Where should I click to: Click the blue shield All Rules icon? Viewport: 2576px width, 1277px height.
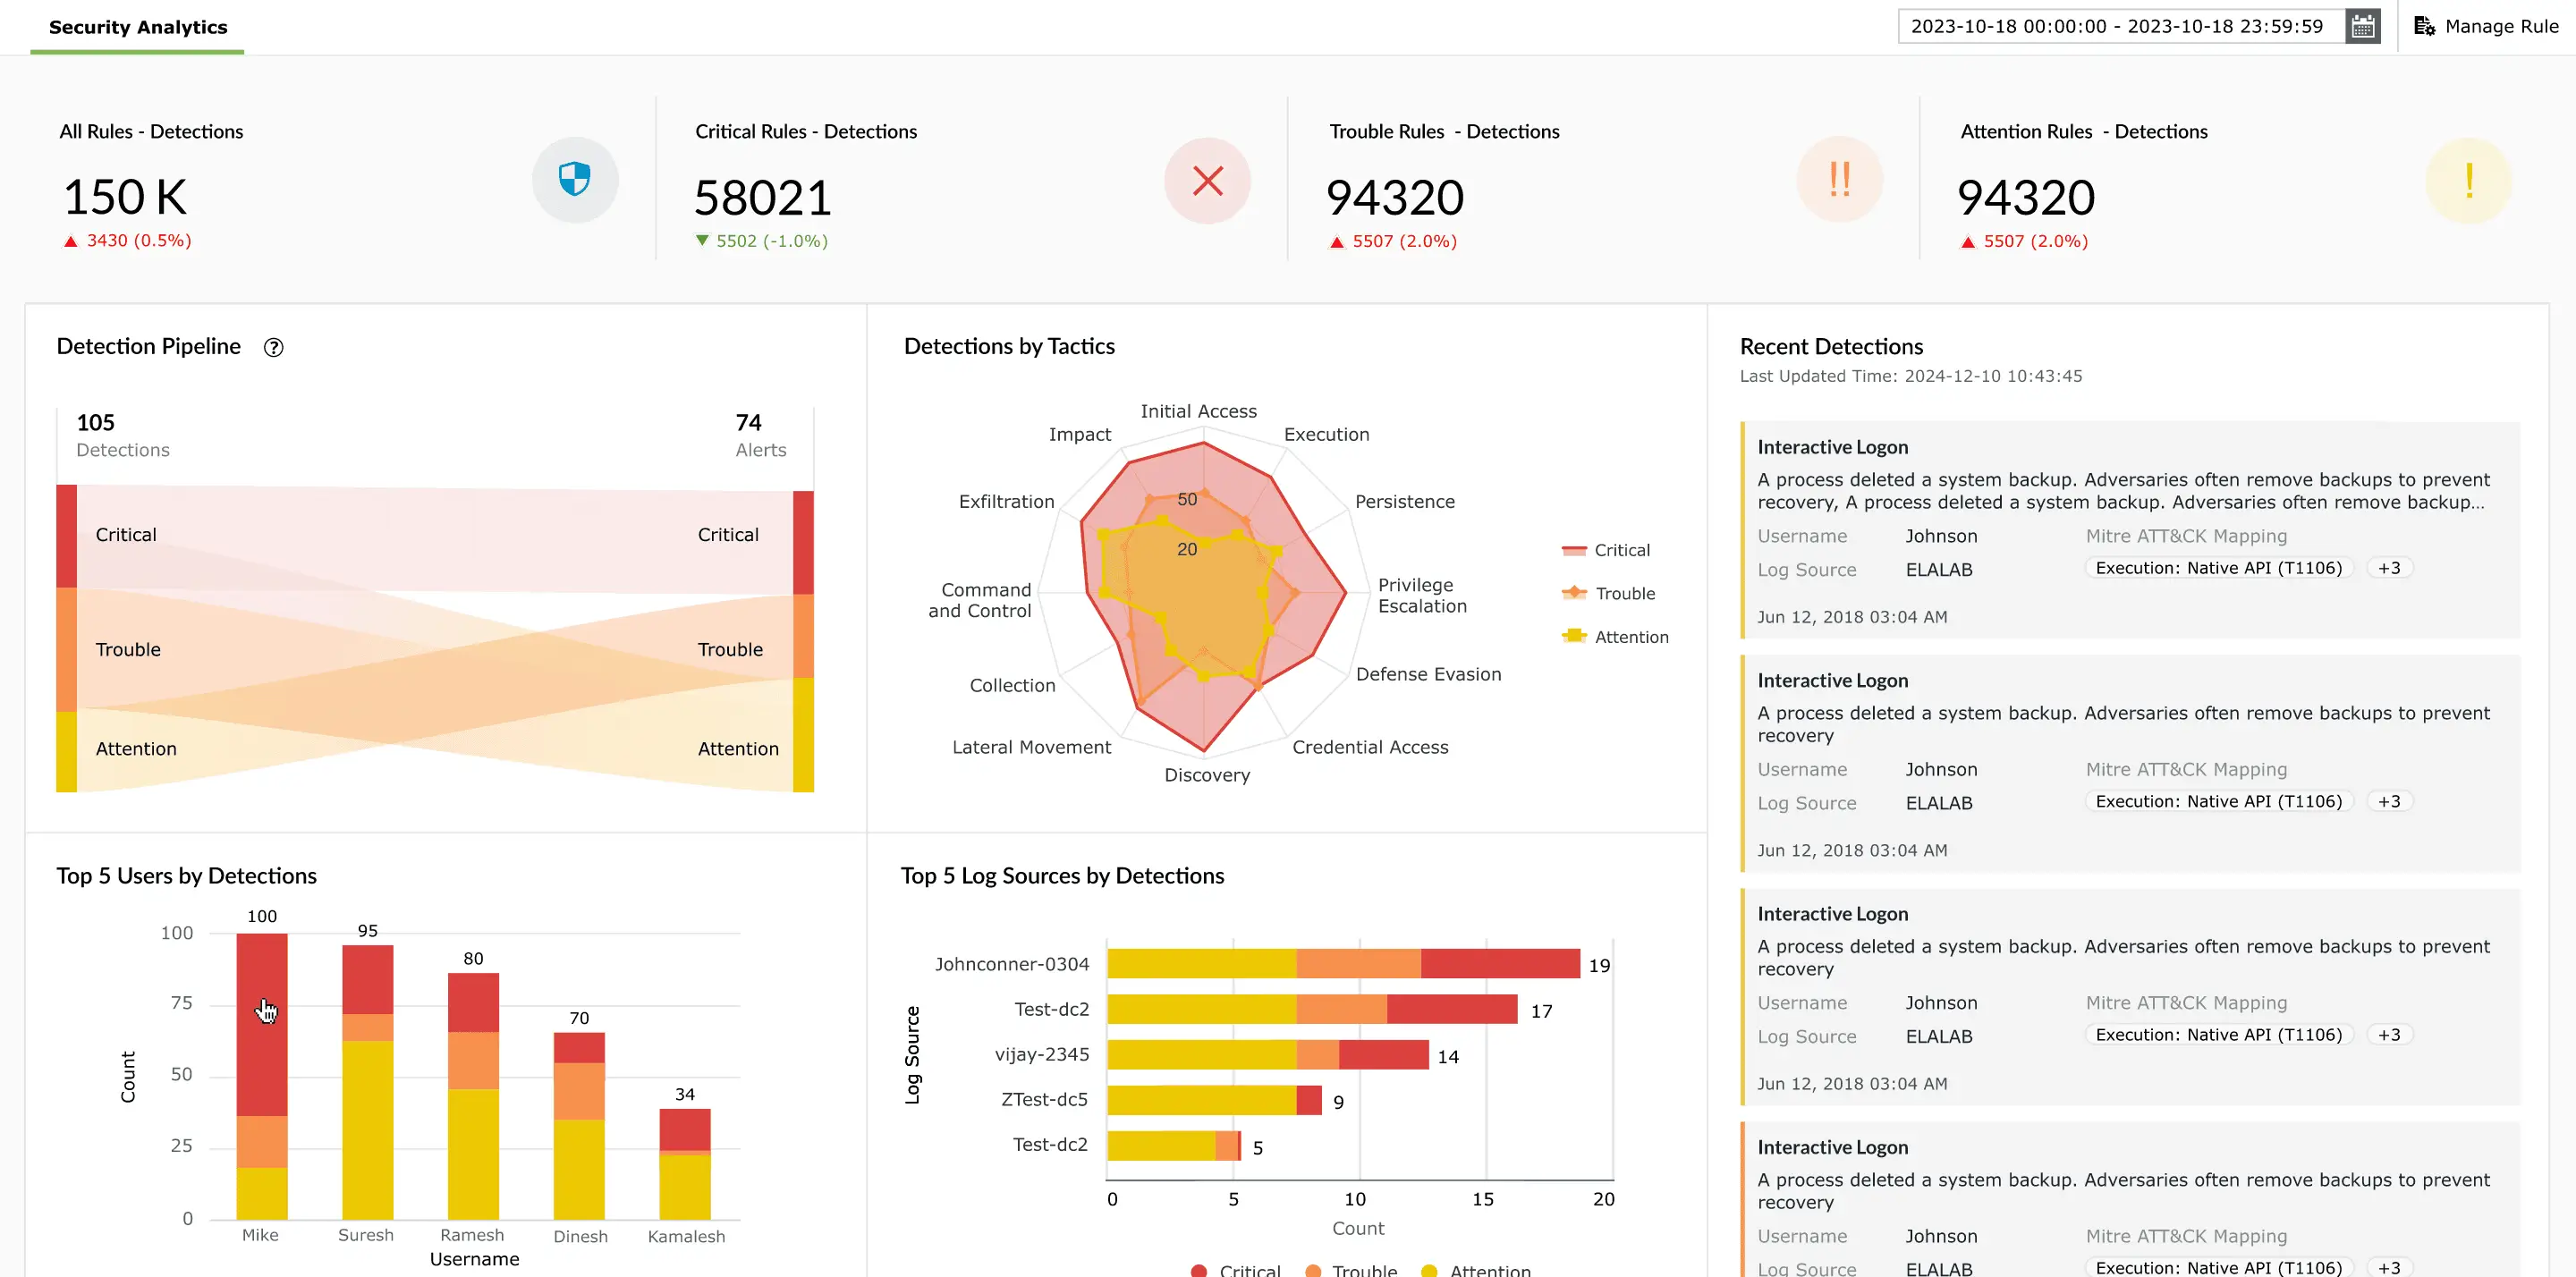coord(574,180)
